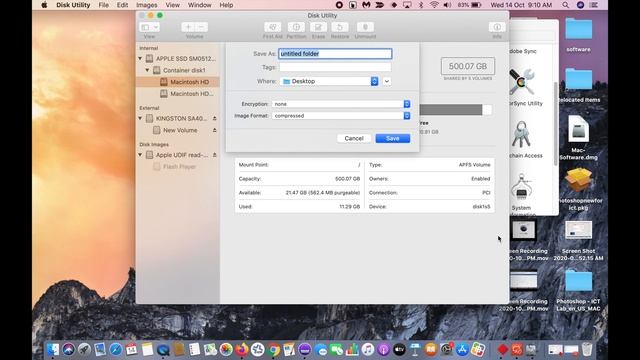This screenshot has height=360, width=640.
Task: Open the Encryption dropdown
Action: 341,104
